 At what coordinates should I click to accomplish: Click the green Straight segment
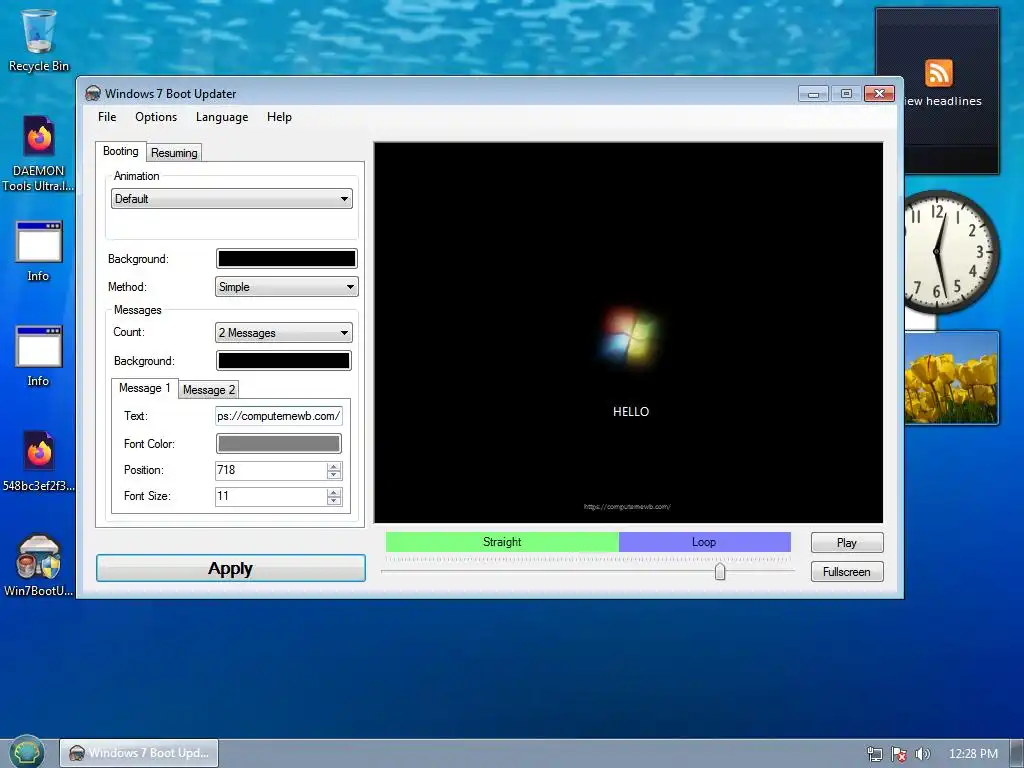tap(502, 542)
